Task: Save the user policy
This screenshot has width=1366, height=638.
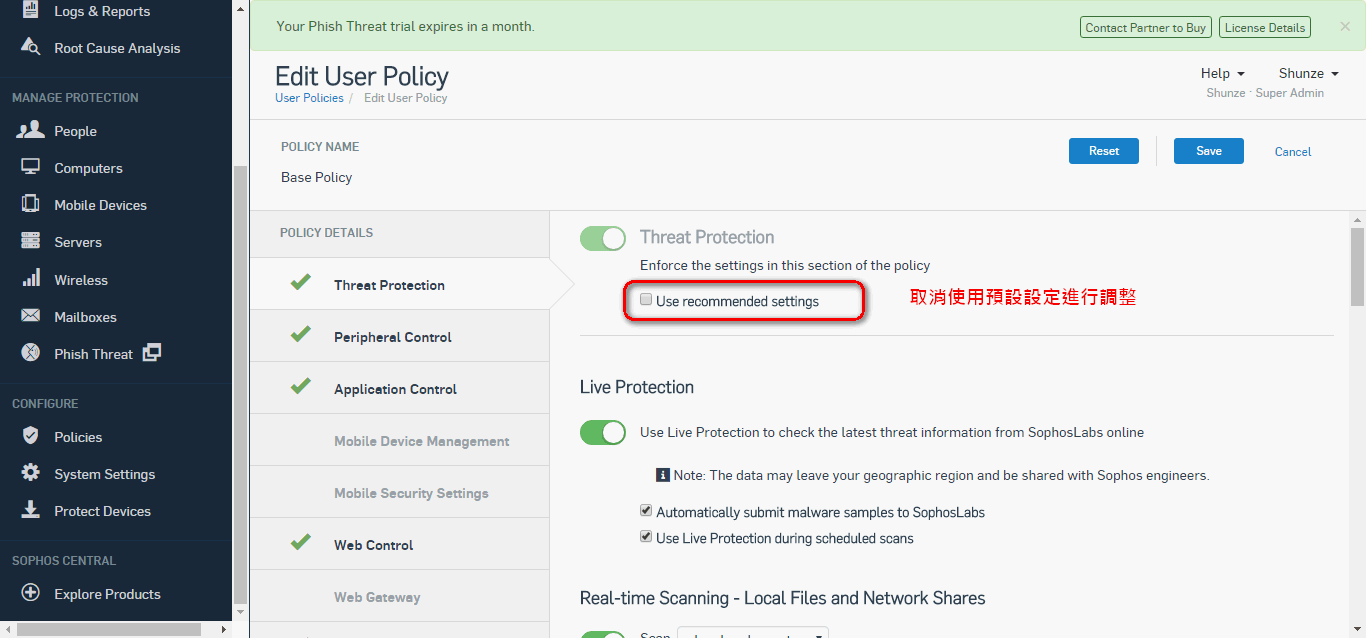Action: point(1209,151)
